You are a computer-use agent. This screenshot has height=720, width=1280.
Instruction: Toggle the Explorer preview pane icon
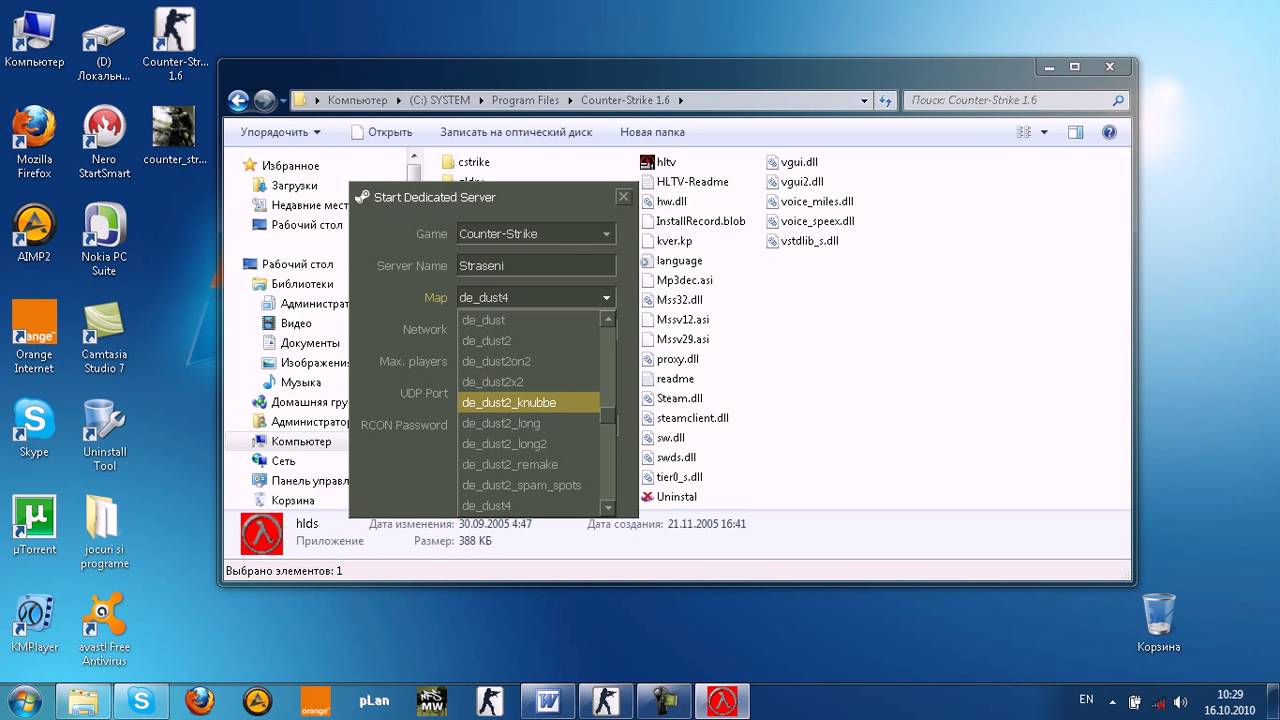tap(1075, 132)
